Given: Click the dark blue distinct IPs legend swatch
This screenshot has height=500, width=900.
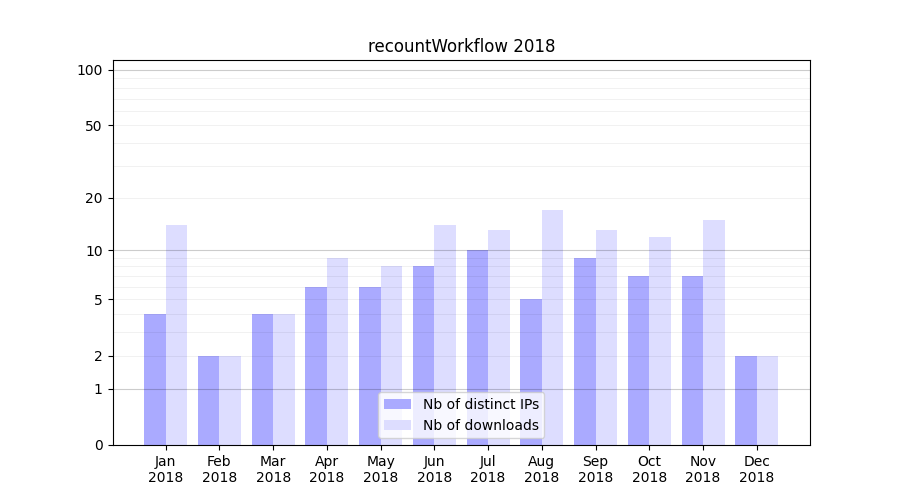Looking at the screenshot, I should pos(397,404).
